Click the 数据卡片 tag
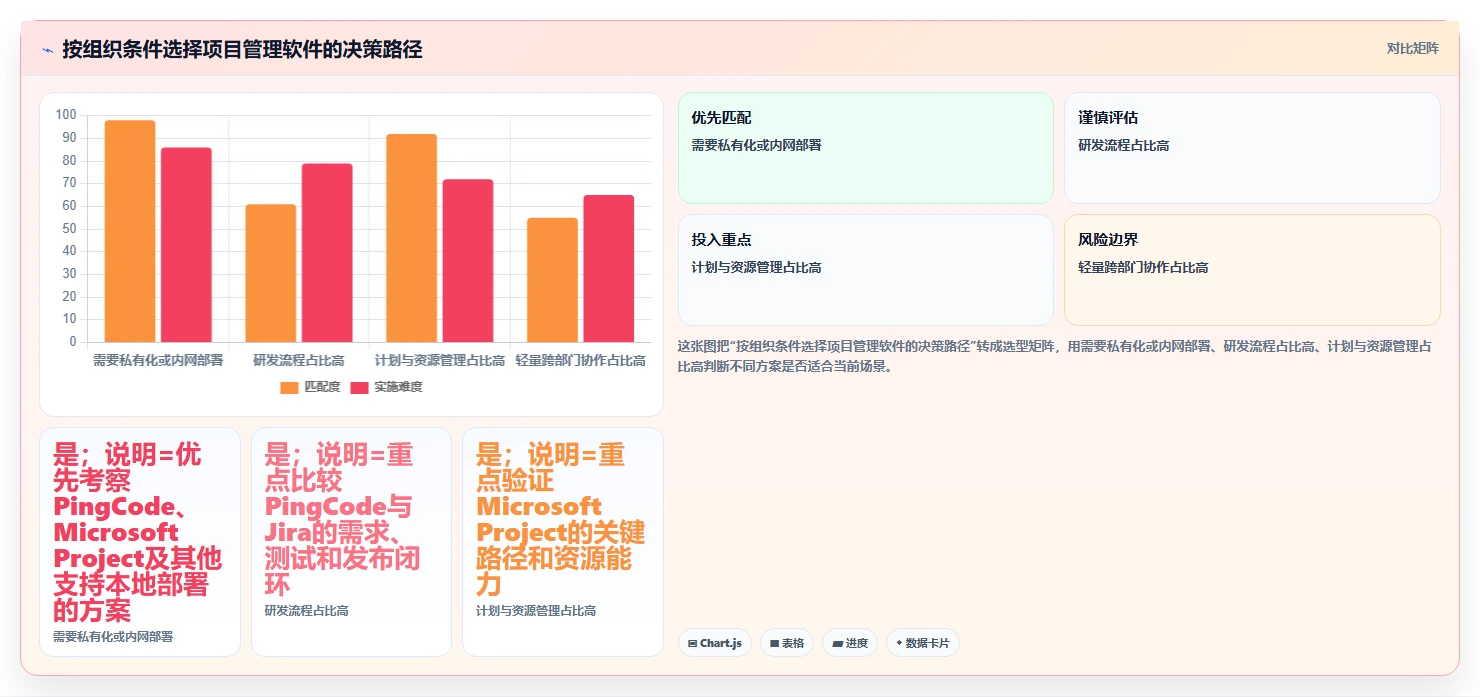 point(922,643)
